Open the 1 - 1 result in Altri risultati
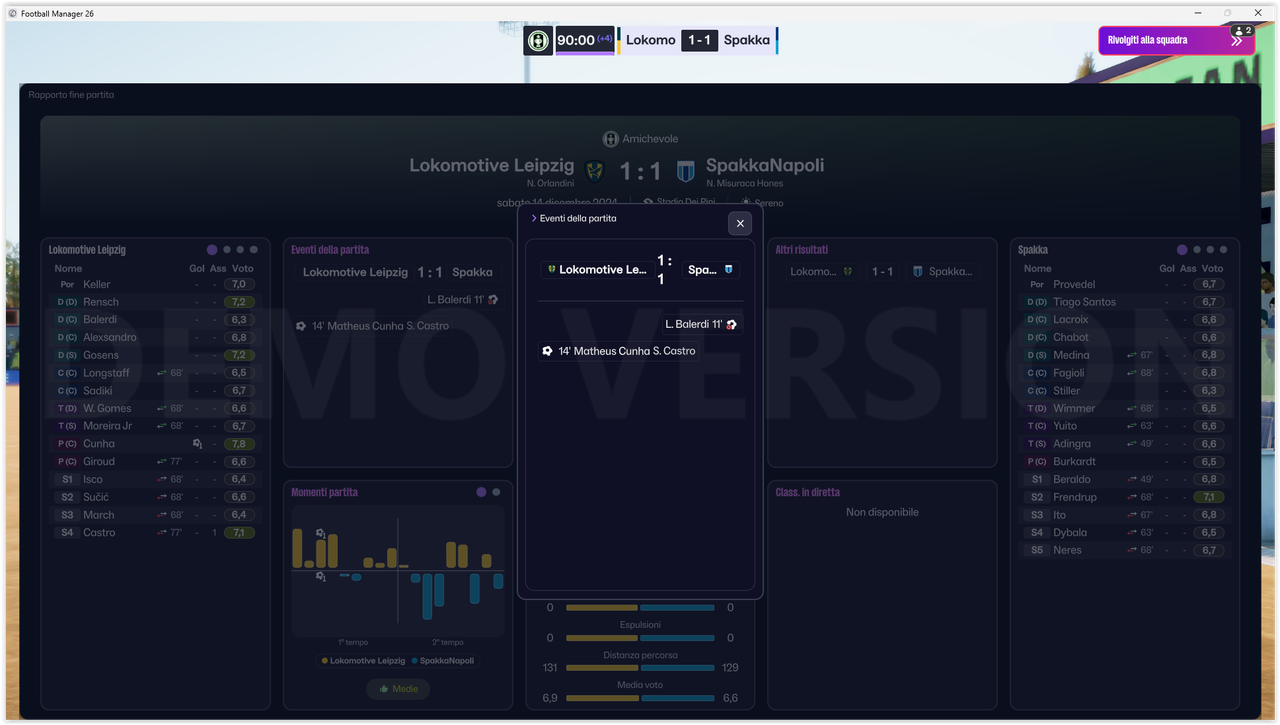 click(x=882, y=271)
